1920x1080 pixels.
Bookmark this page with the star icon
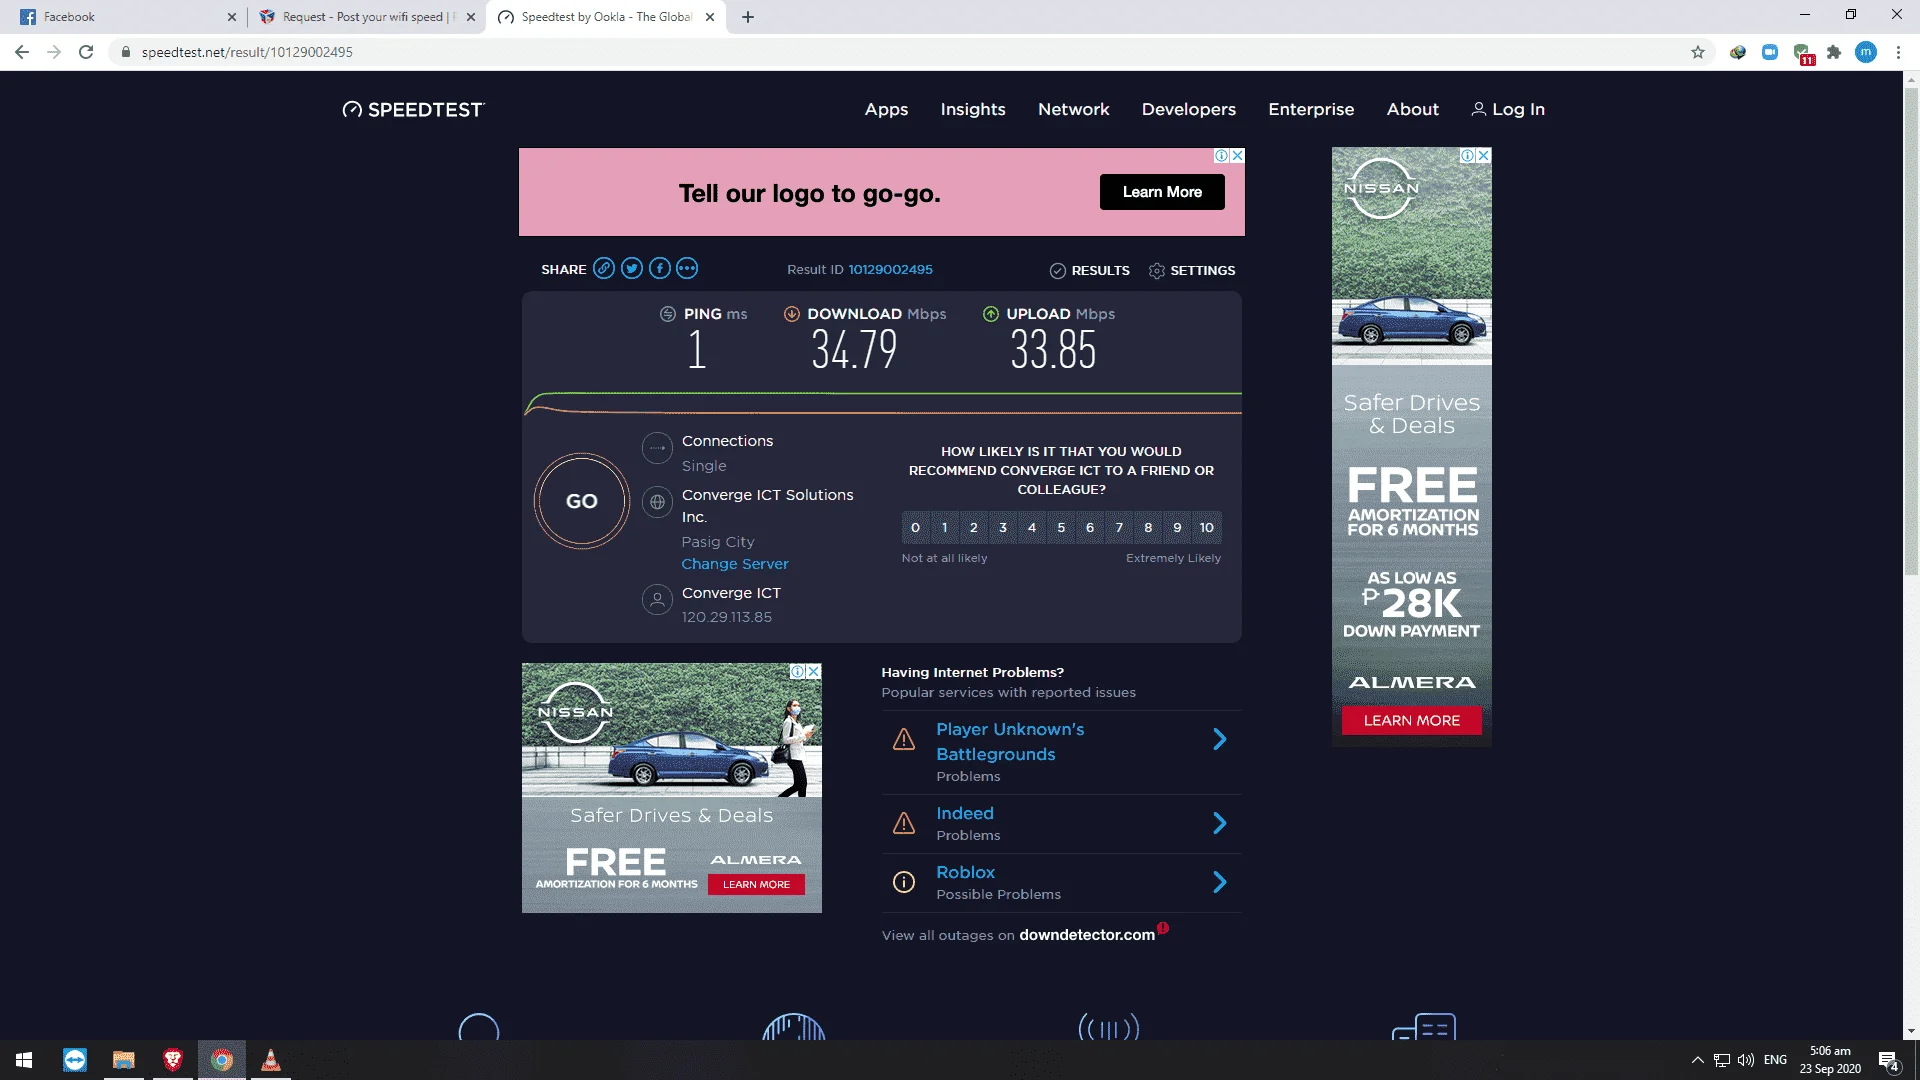(1698, 52)
